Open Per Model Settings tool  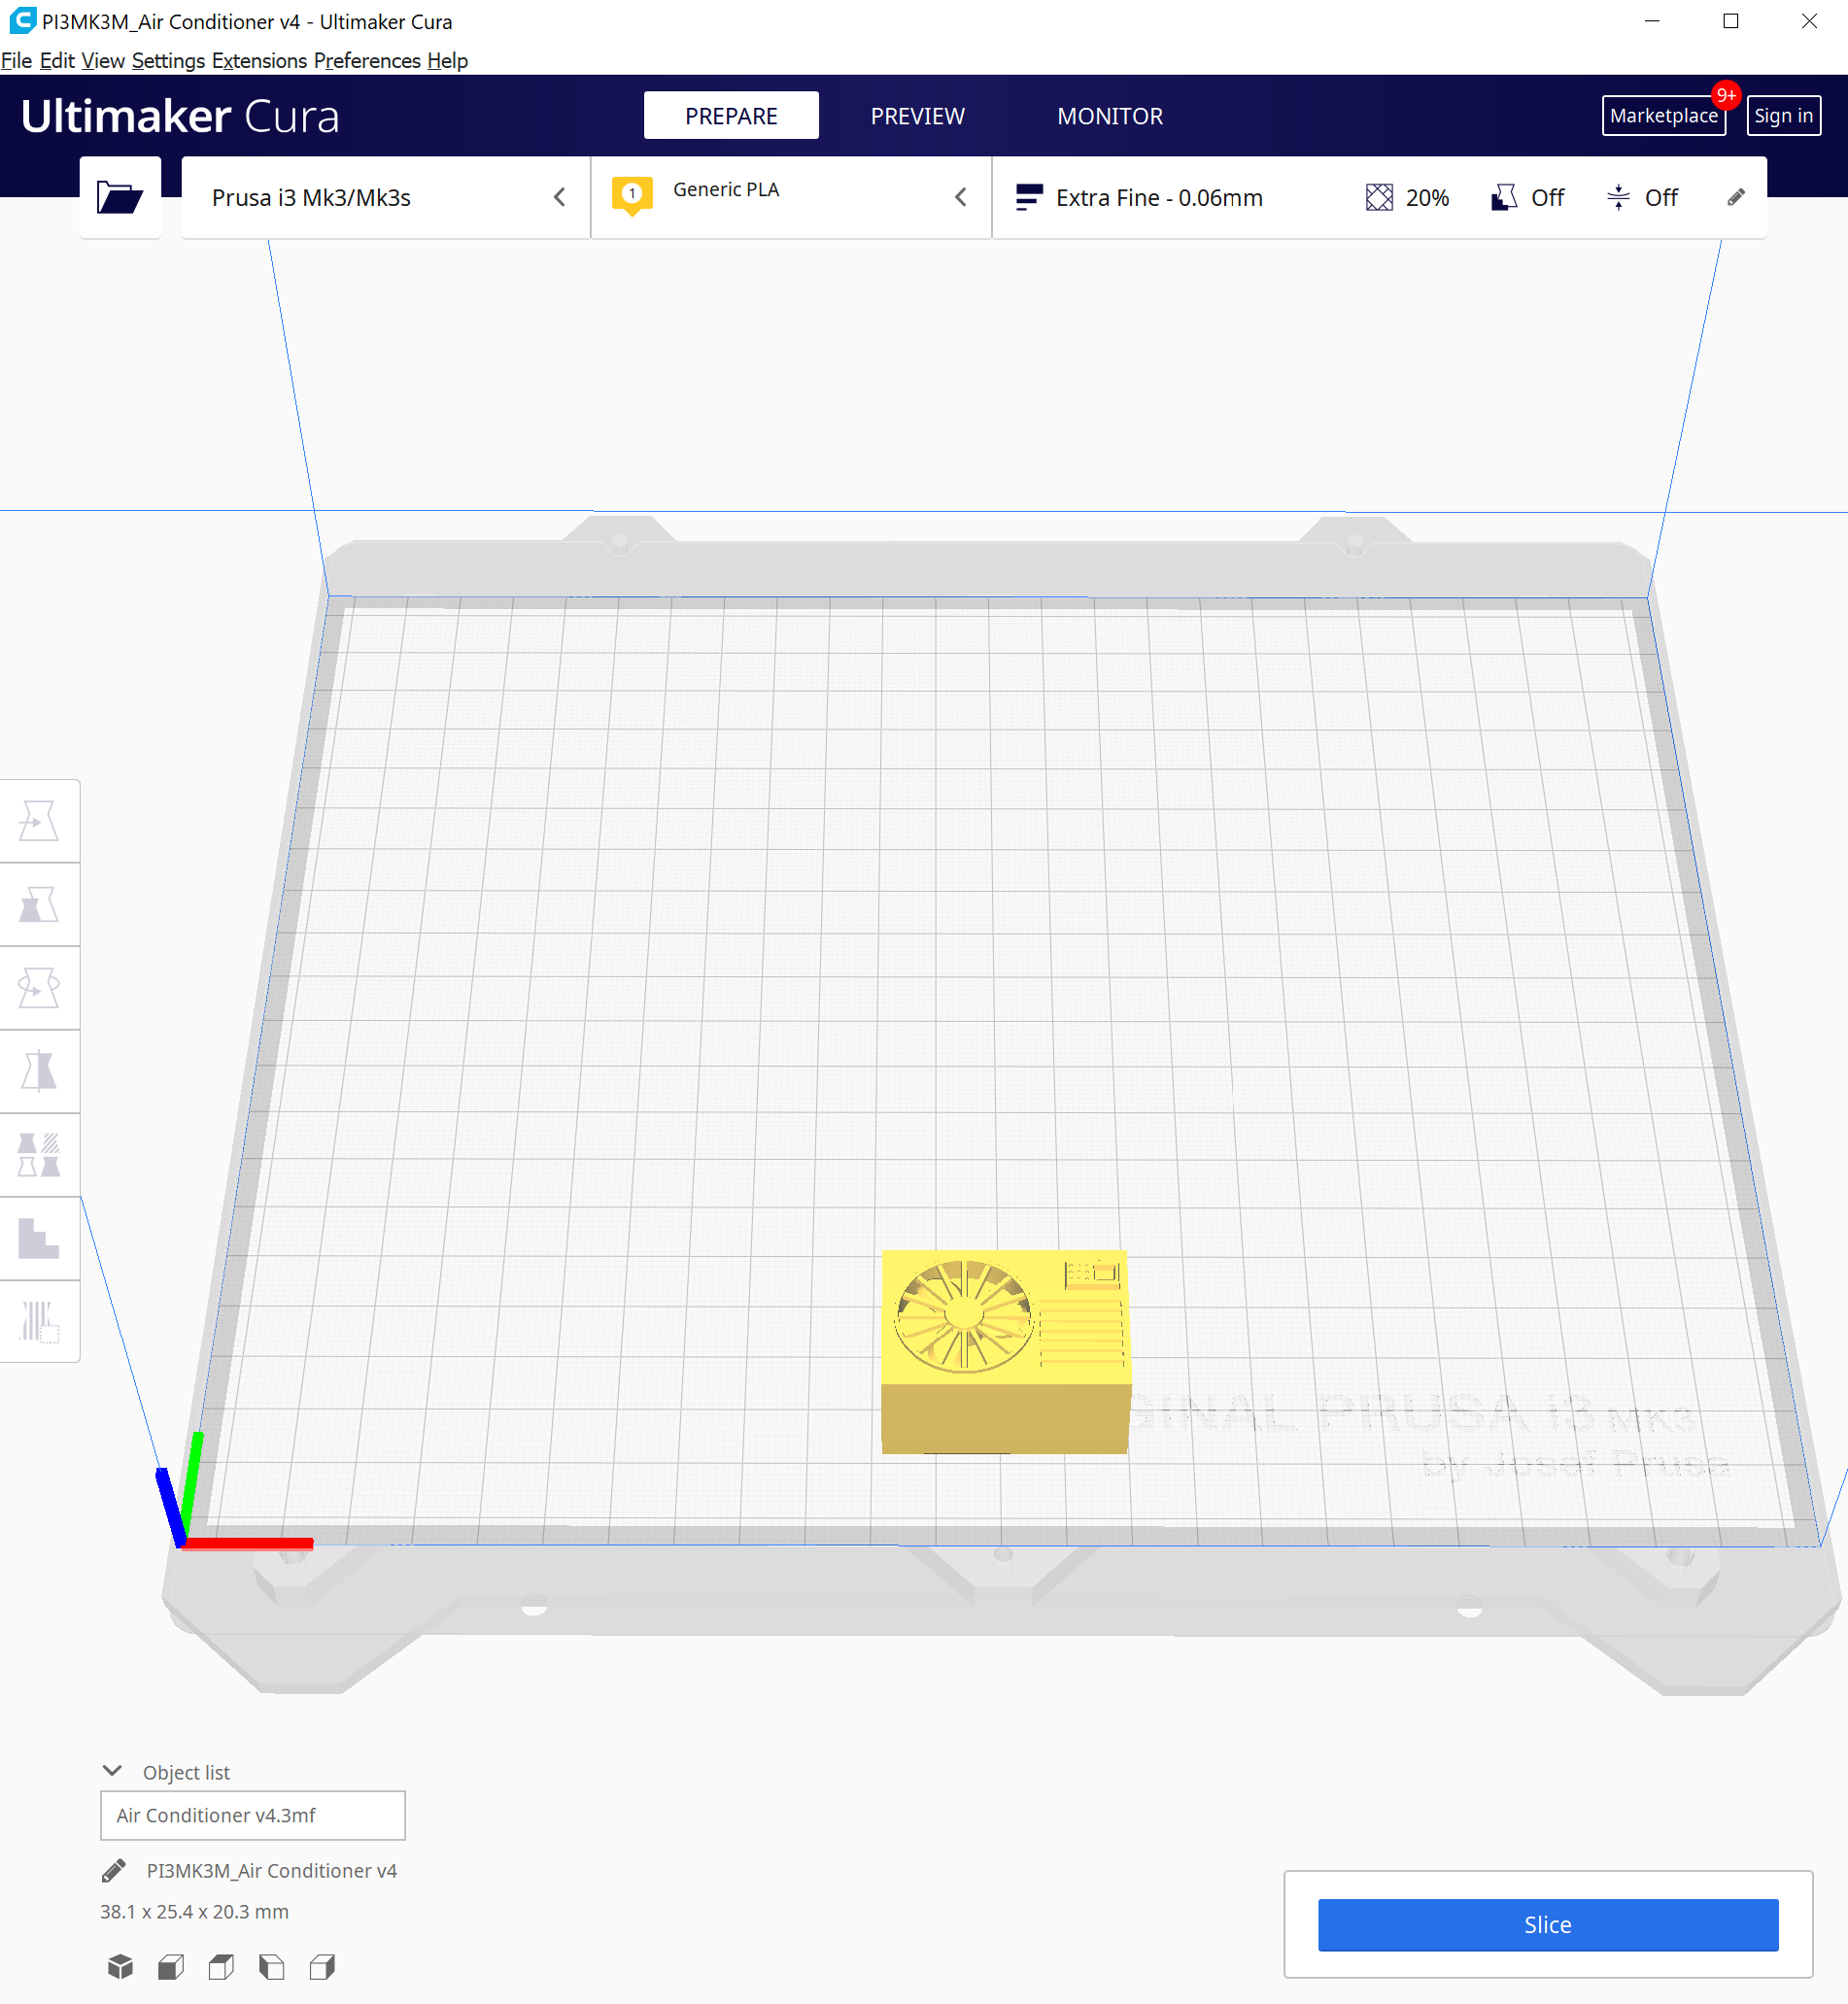[40, 1155]
